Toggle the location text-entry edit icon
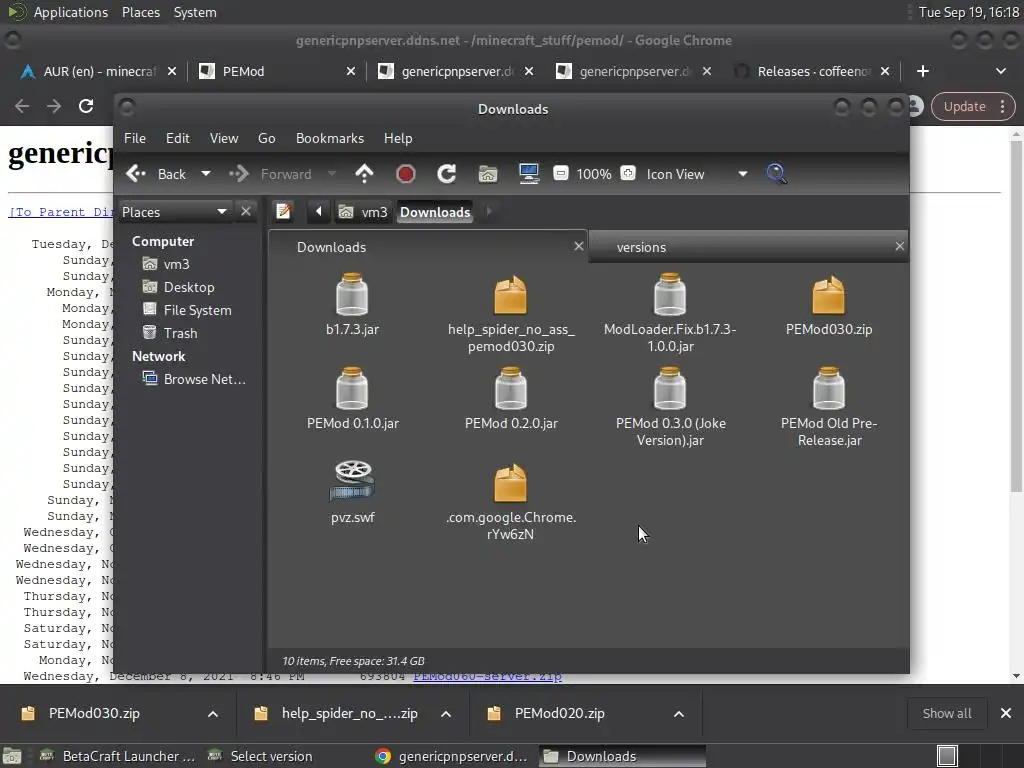The height and width of the screenshot is (768, 1024). (x=283, y=212)
